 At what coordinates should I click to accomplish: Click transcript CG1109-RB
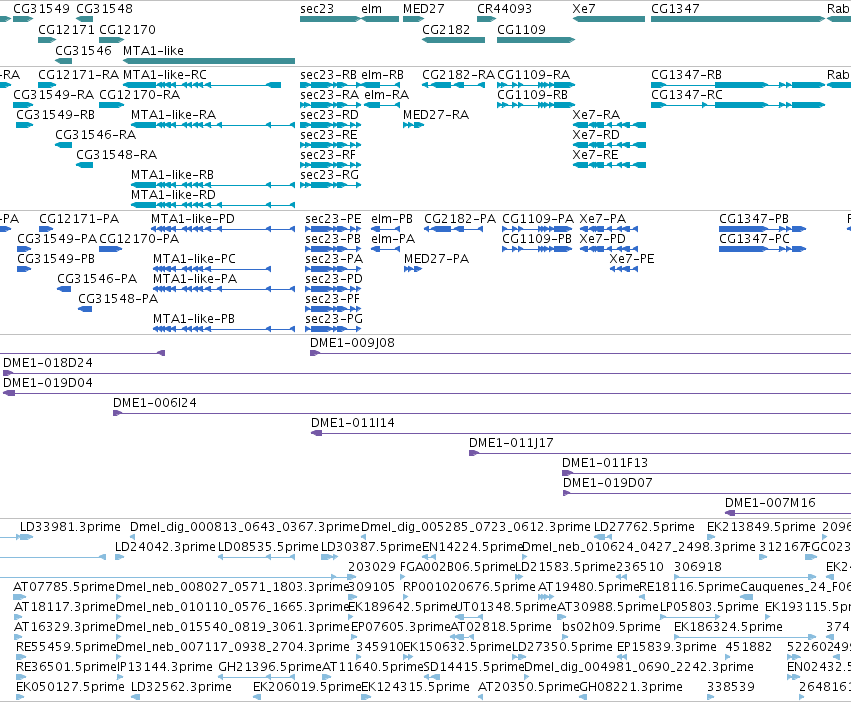click(536, 105)
